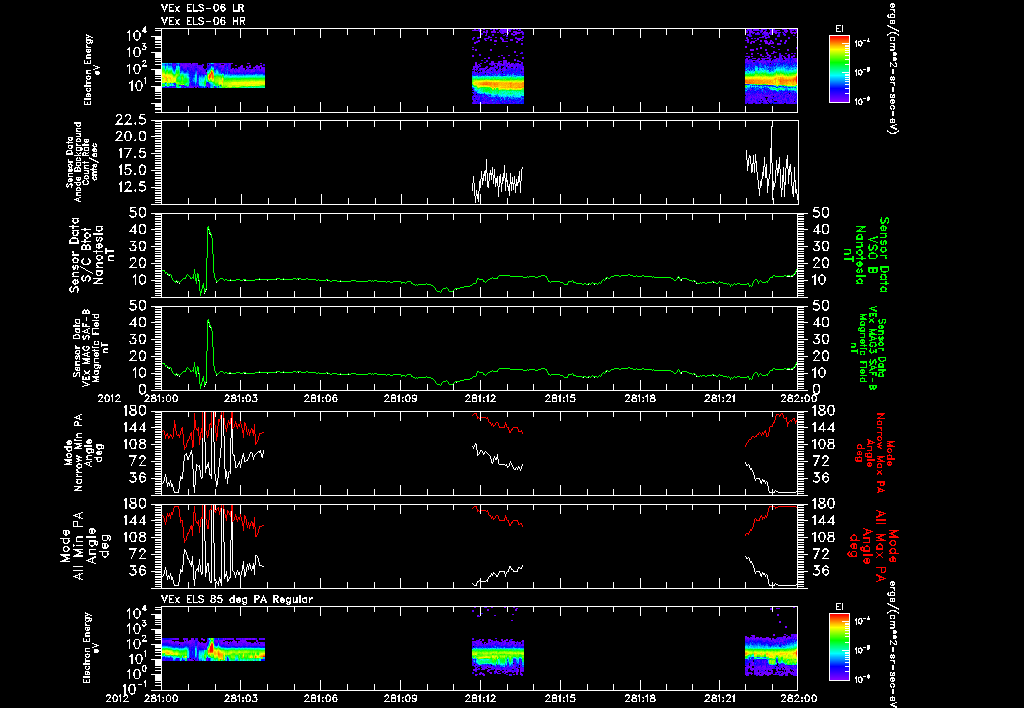Click white "VEx MAG SAF-B Magnetic Field" label
Screen dimensions: 1024x708
(90, 347)
